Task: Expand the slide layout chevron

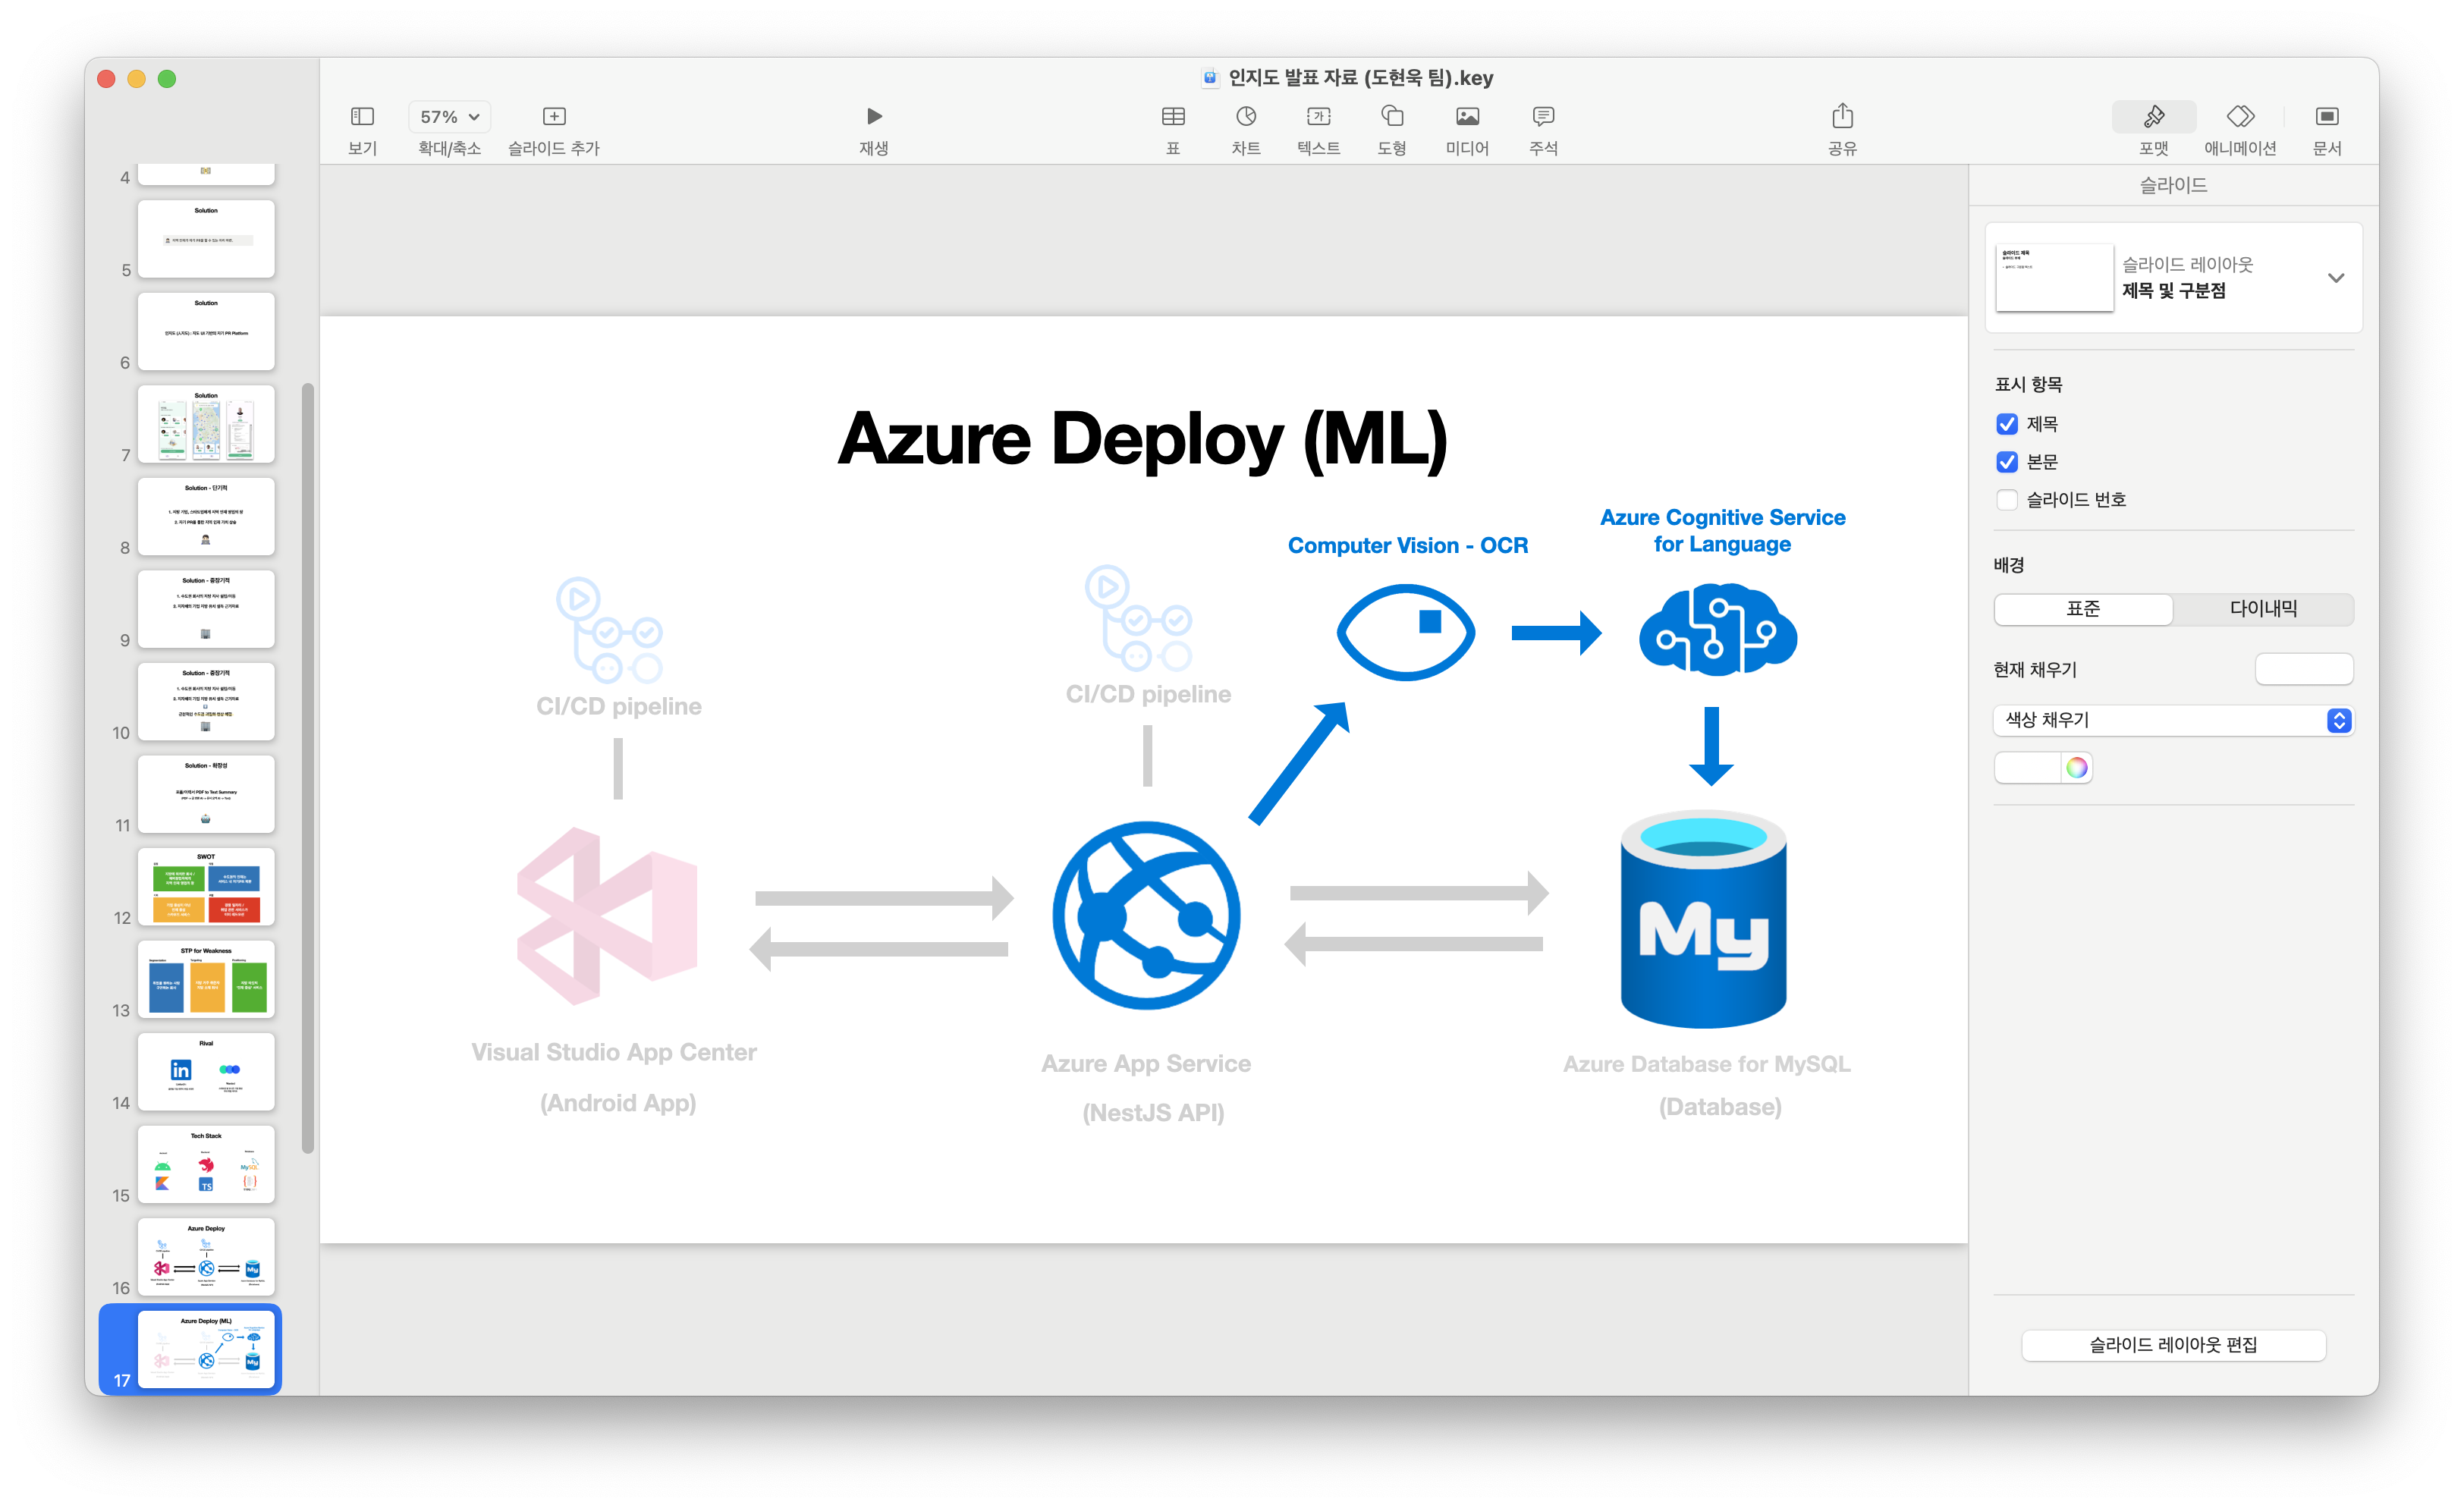Action: tap(2336, 278)
